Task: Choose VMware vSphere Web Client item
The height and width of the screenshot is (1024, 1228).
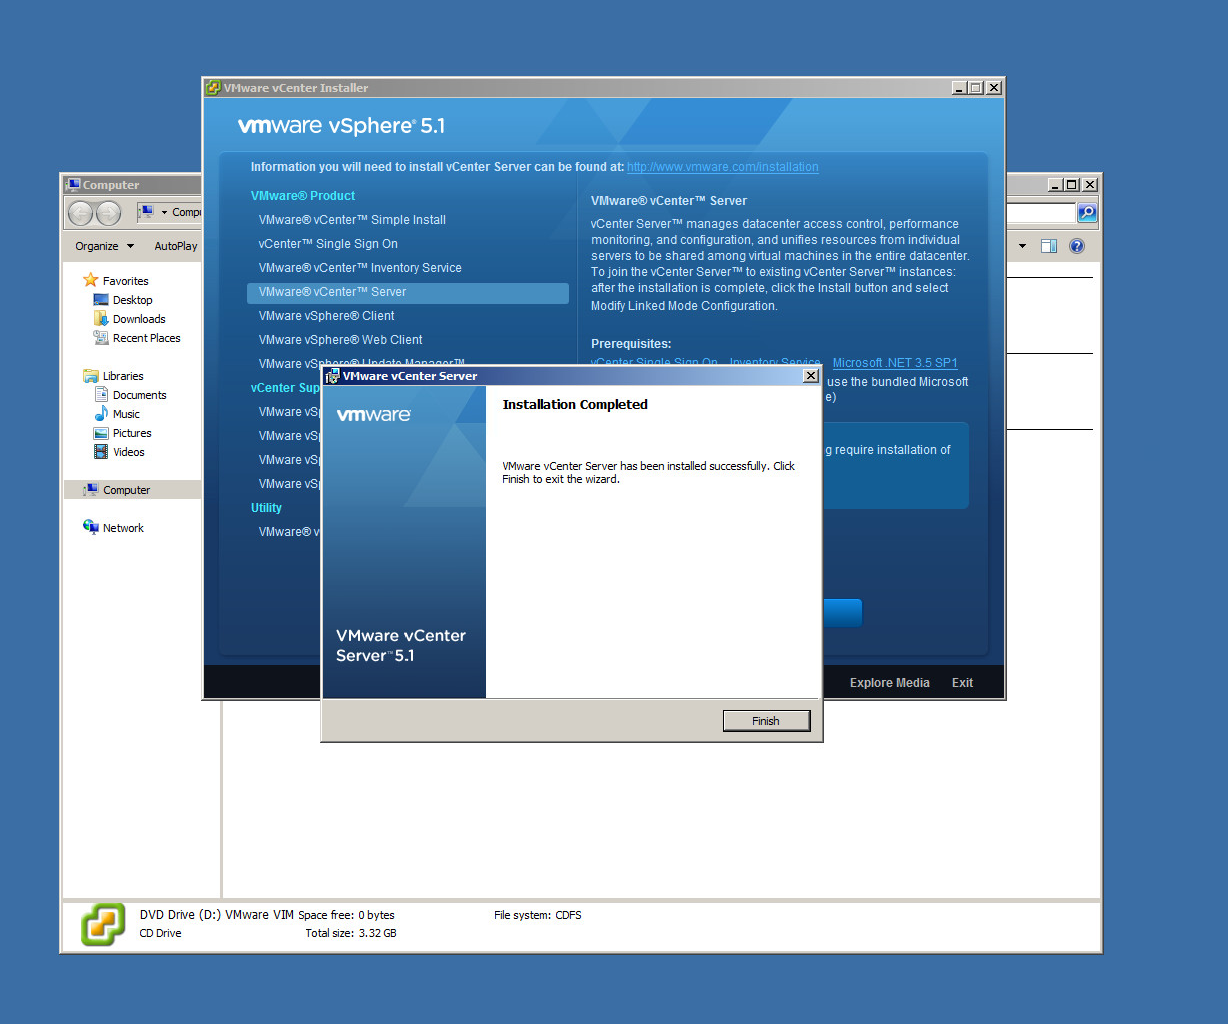Action: (x=340, y=340)
